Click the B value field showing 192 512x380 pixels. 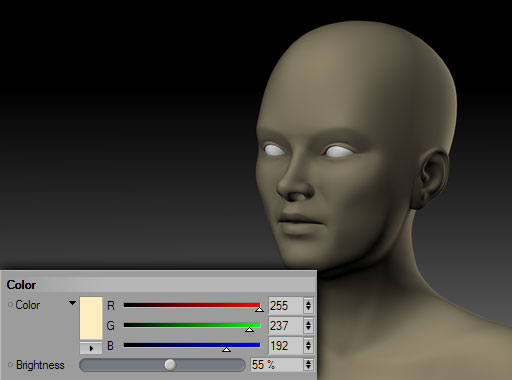tap(286, 346)
